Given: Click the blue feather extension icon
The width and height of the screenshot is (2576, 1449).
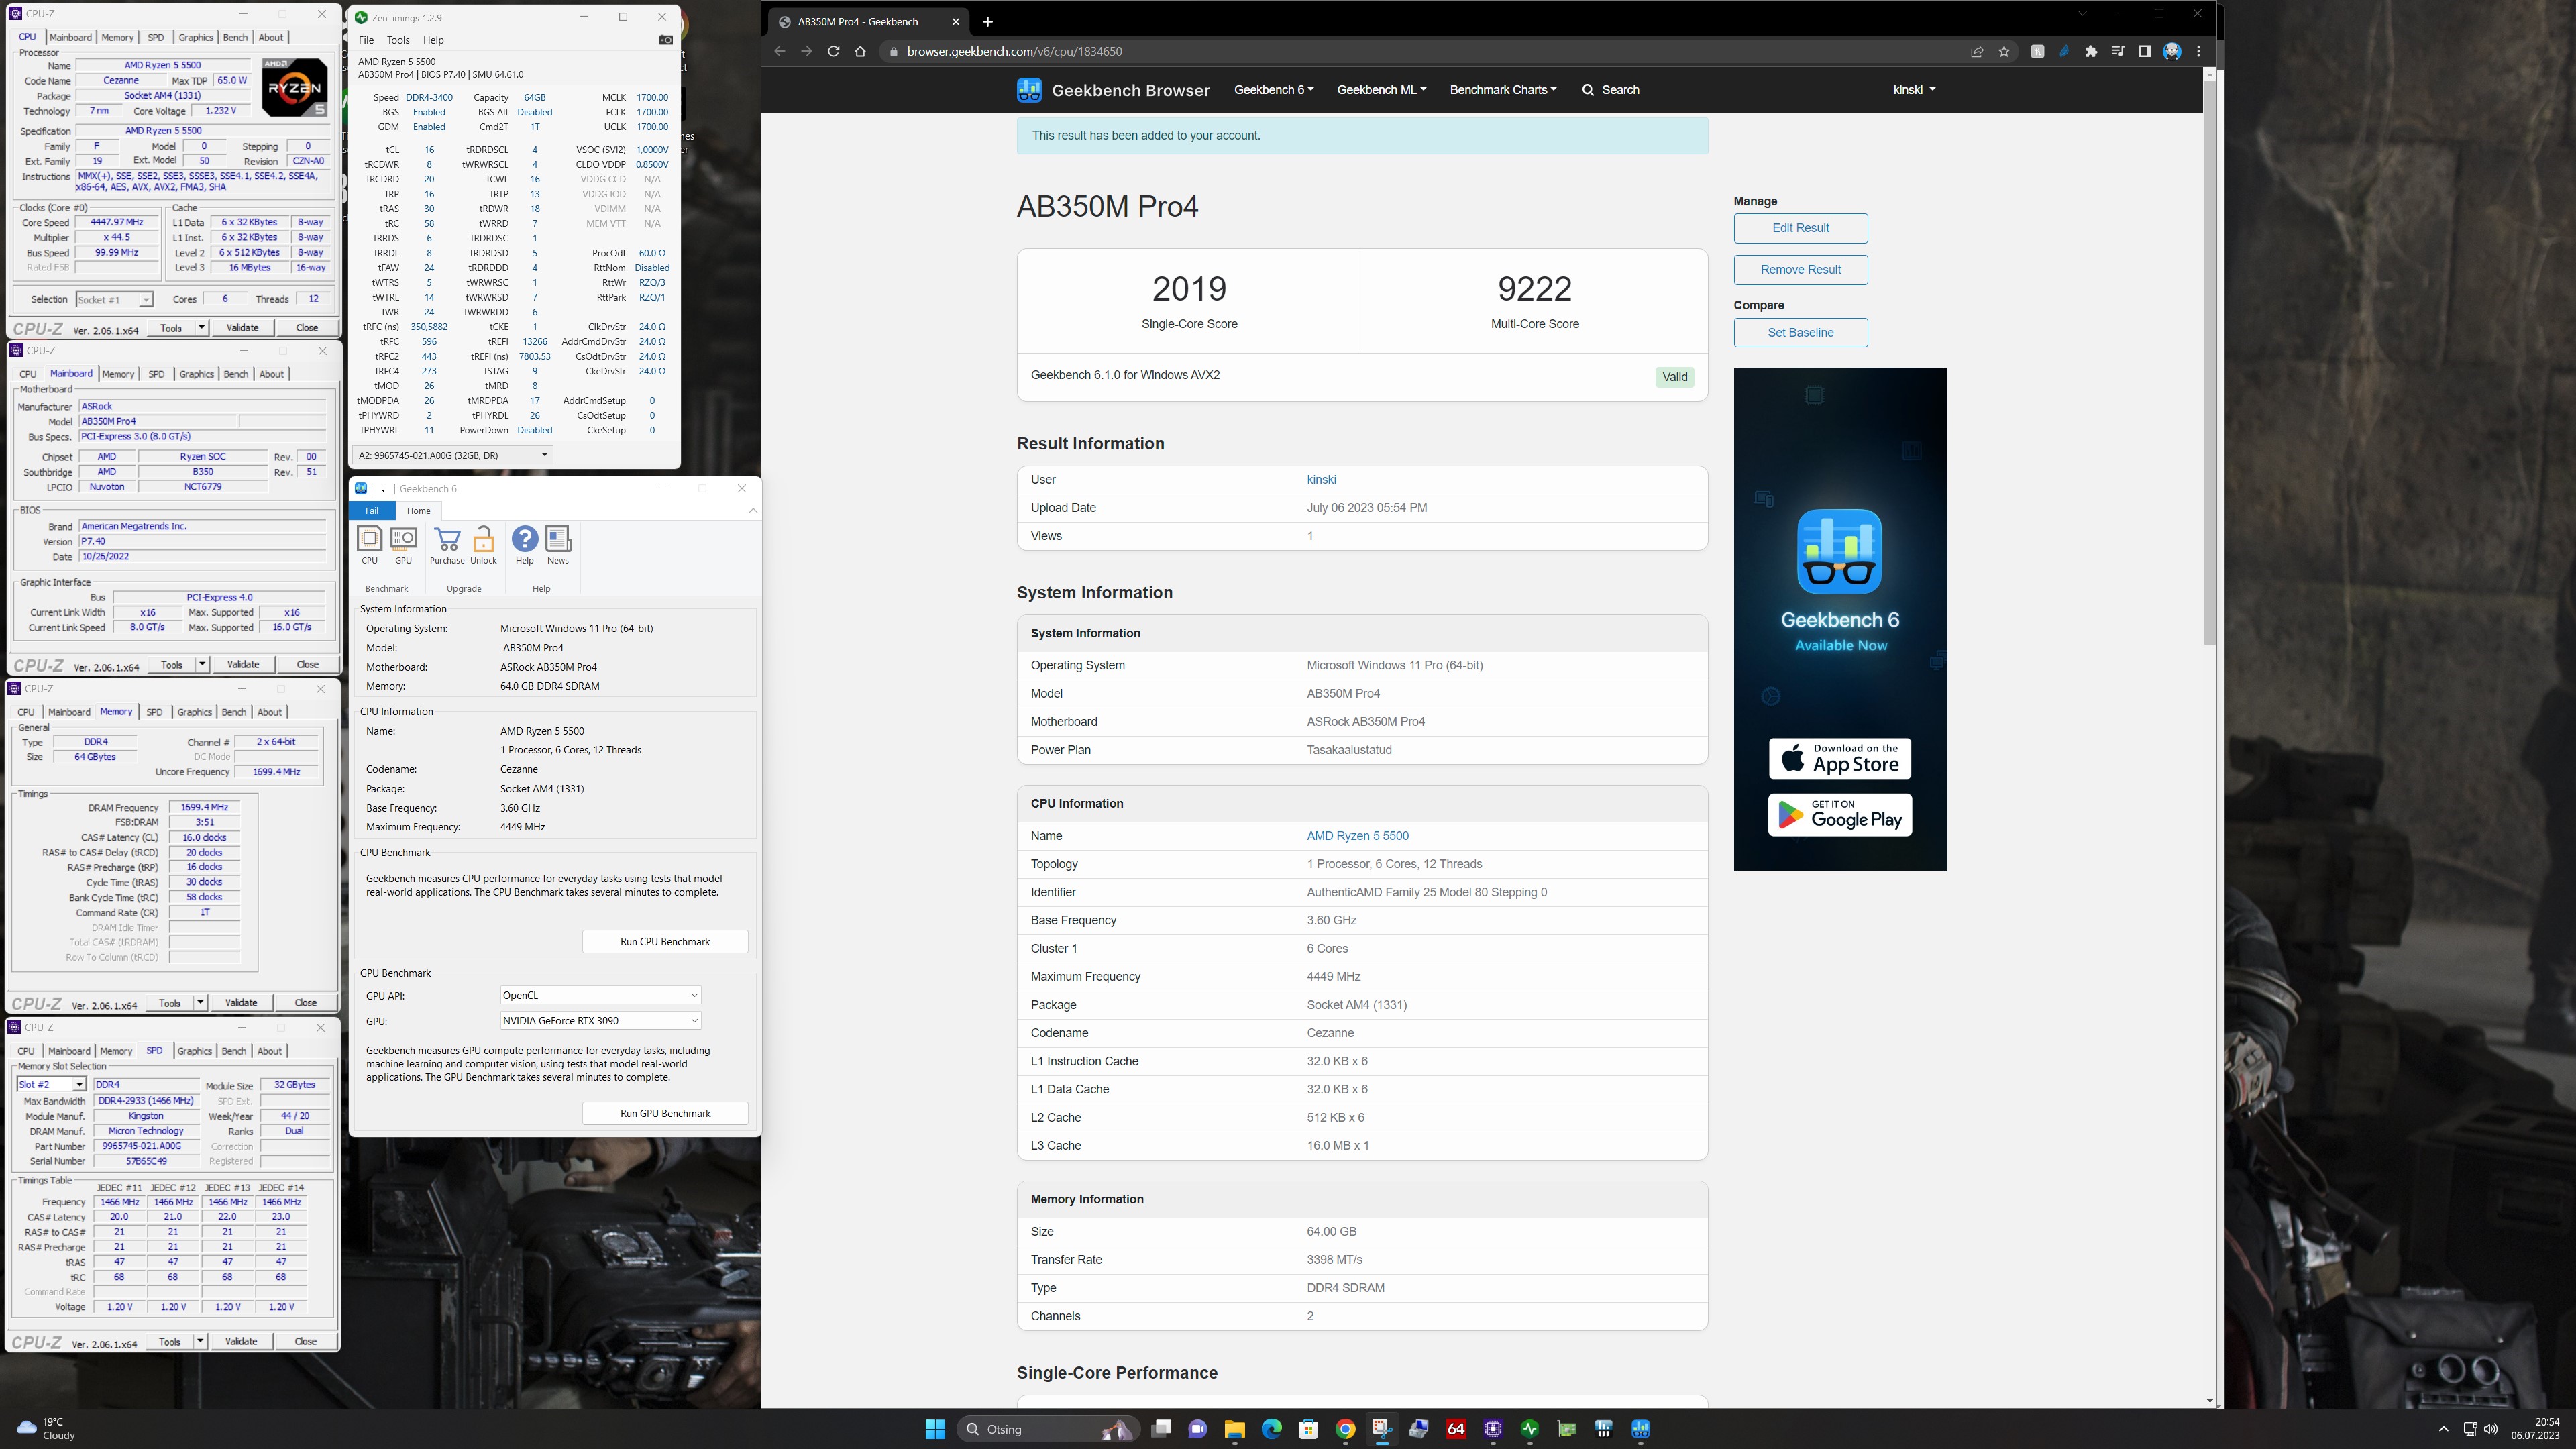Looking at the screenshot, I should [x=2064, y=52].
